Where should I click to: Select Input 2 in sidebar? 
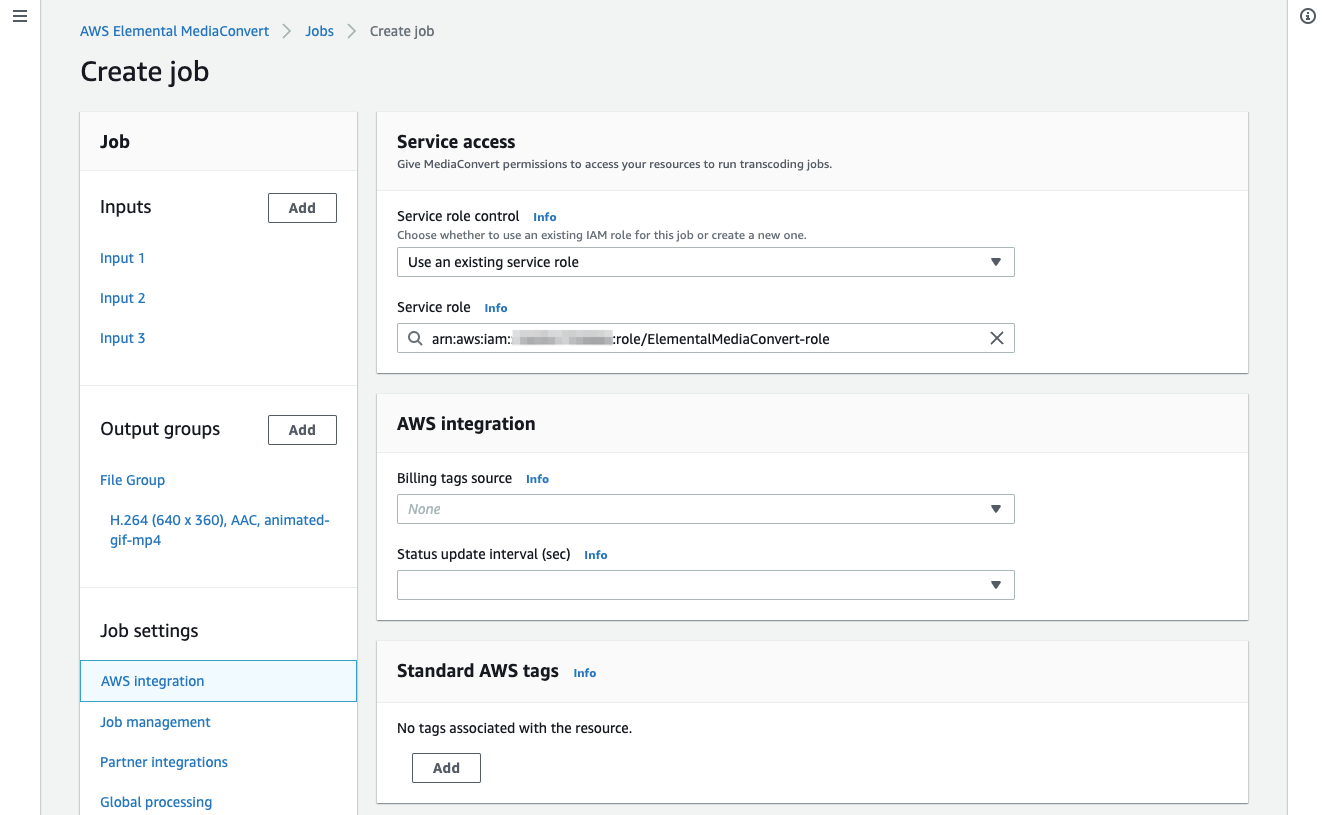click(x=122, y=298)
